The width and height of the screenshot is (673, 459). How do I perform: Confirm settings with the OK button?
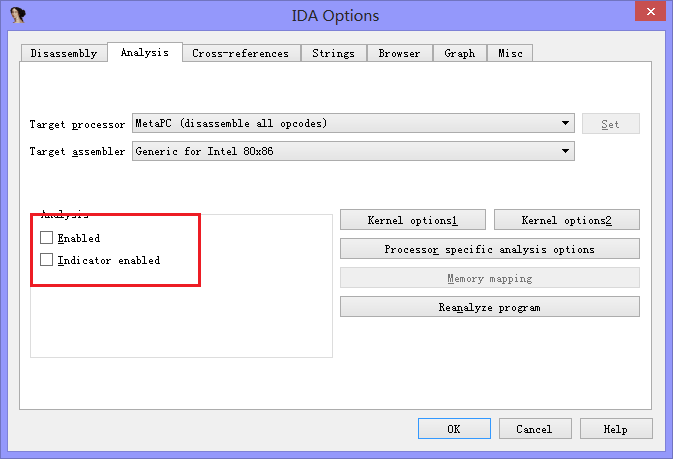[x=453, y=429]
